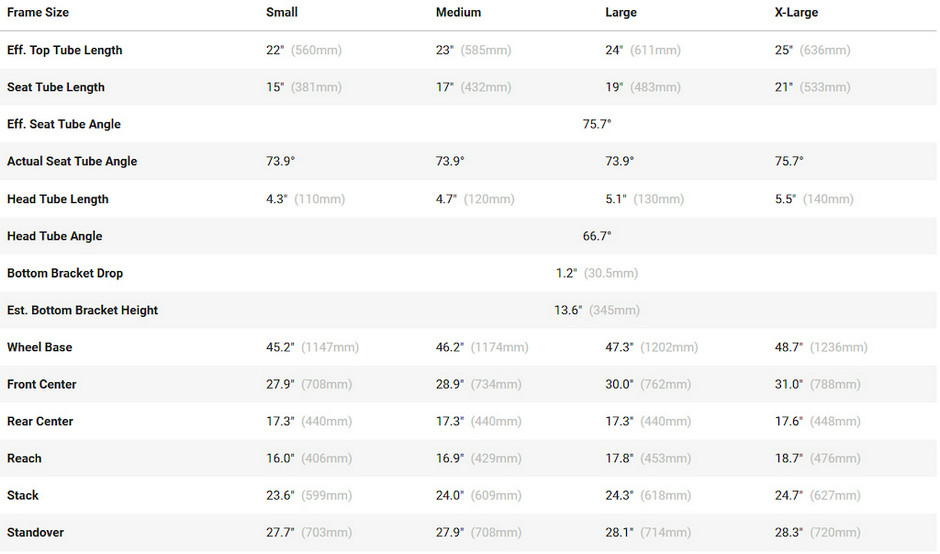Click the Rear Center value for X-Large
The width and height of the screenshot is (940, 554).
[x=817, y=421]
